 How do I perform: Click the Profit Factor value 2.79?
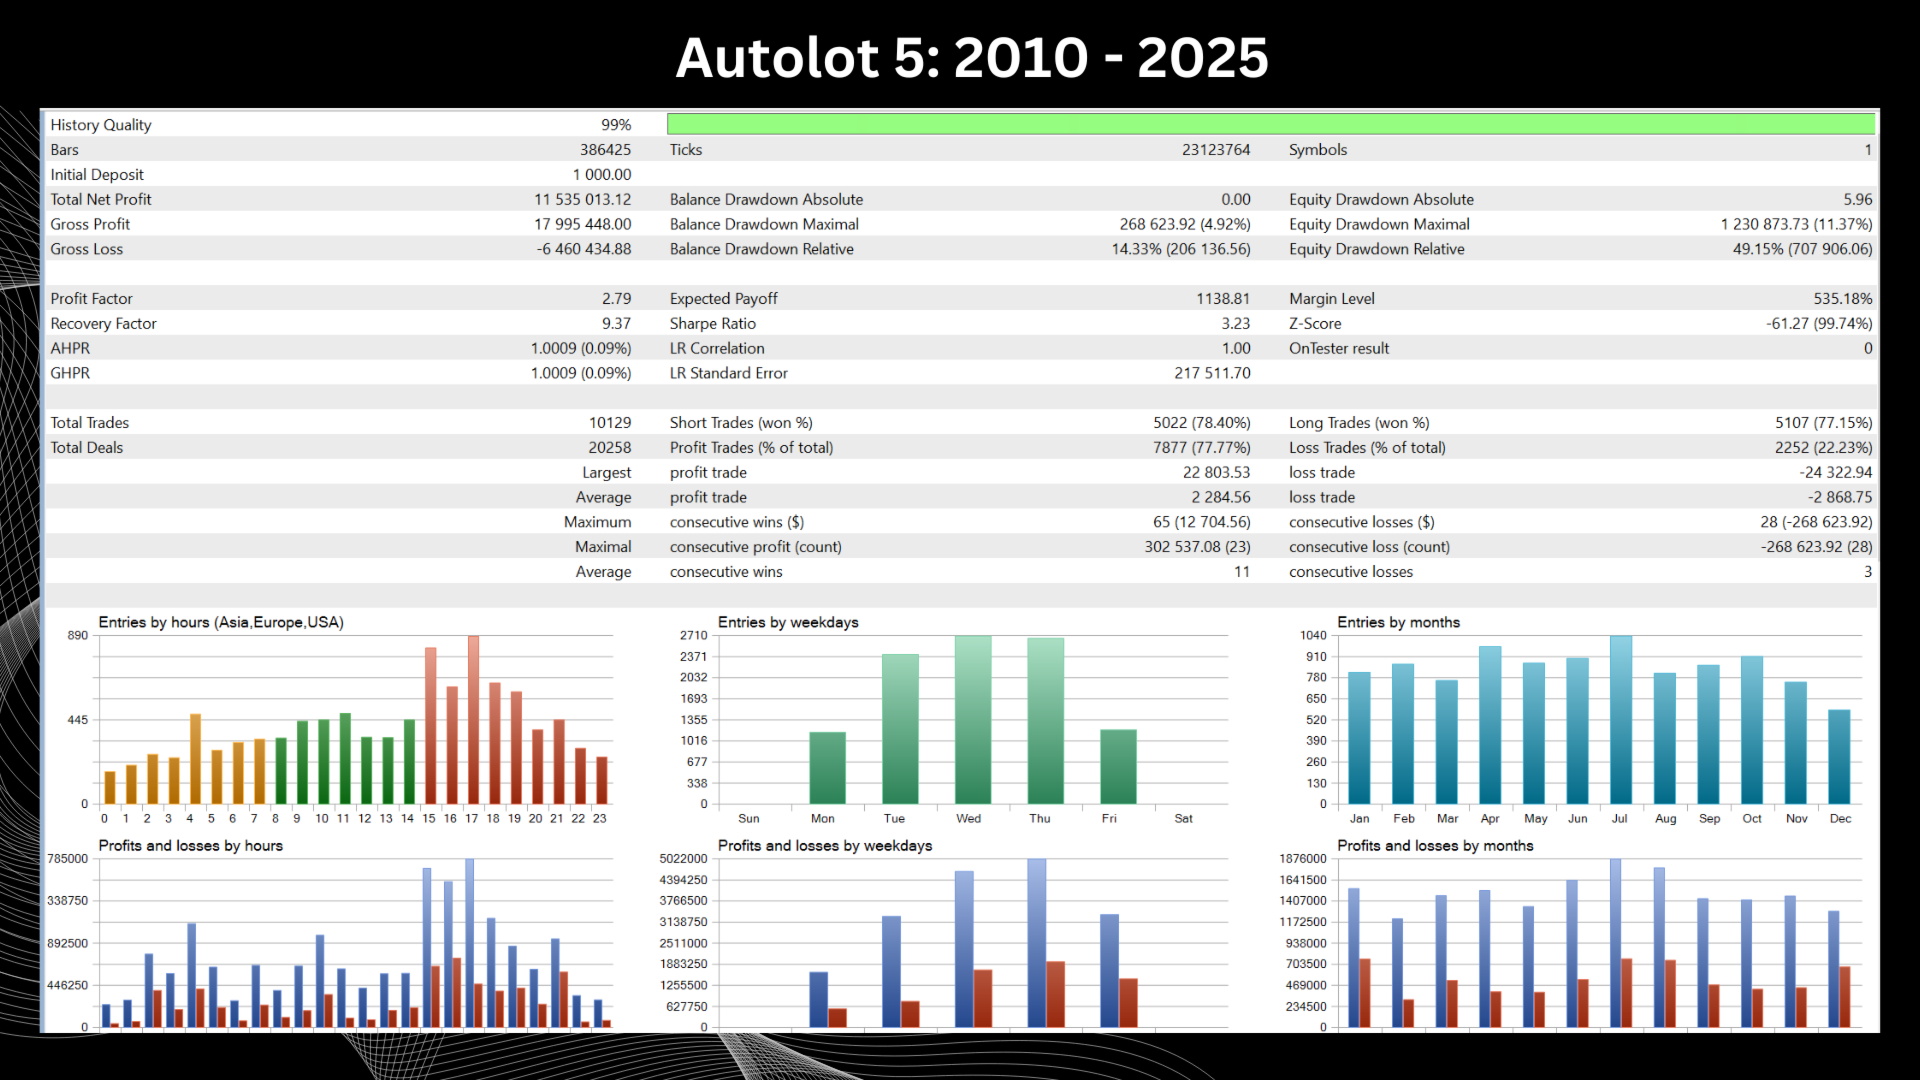(x=616, y=298)
